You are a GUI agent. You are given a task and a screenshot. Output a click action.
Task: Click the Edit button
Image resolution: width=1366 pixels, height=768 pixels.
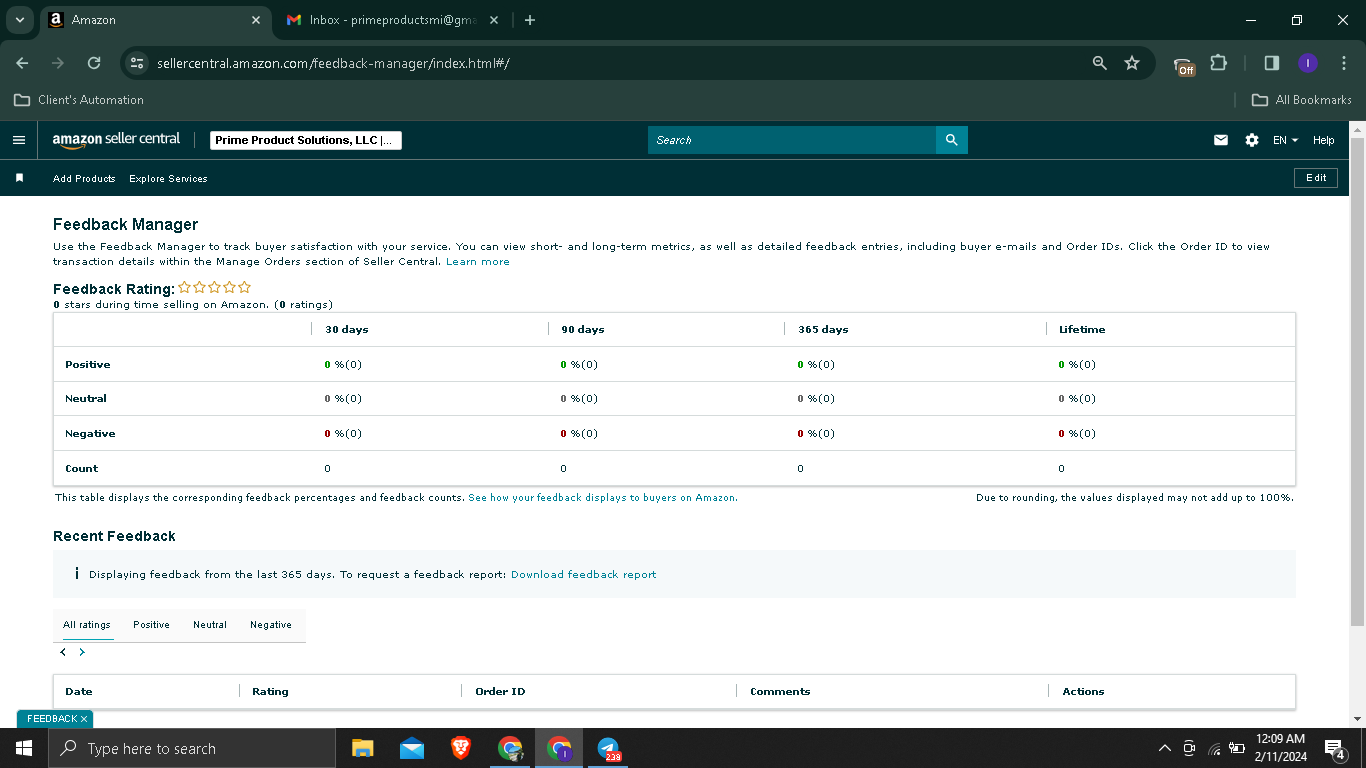pos(1316,177)
